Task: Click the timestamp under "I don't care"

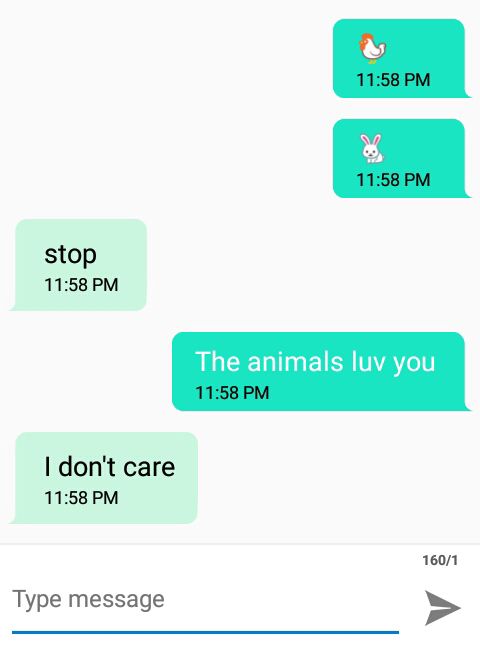Action: coord(81,498)
